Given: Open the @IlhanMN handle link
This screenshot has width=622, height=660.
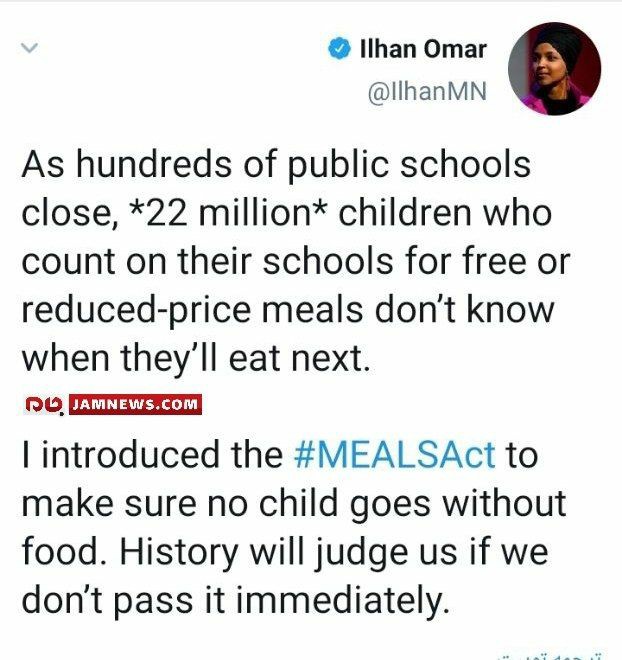Looking at the screenshot, I should (427, 91).
